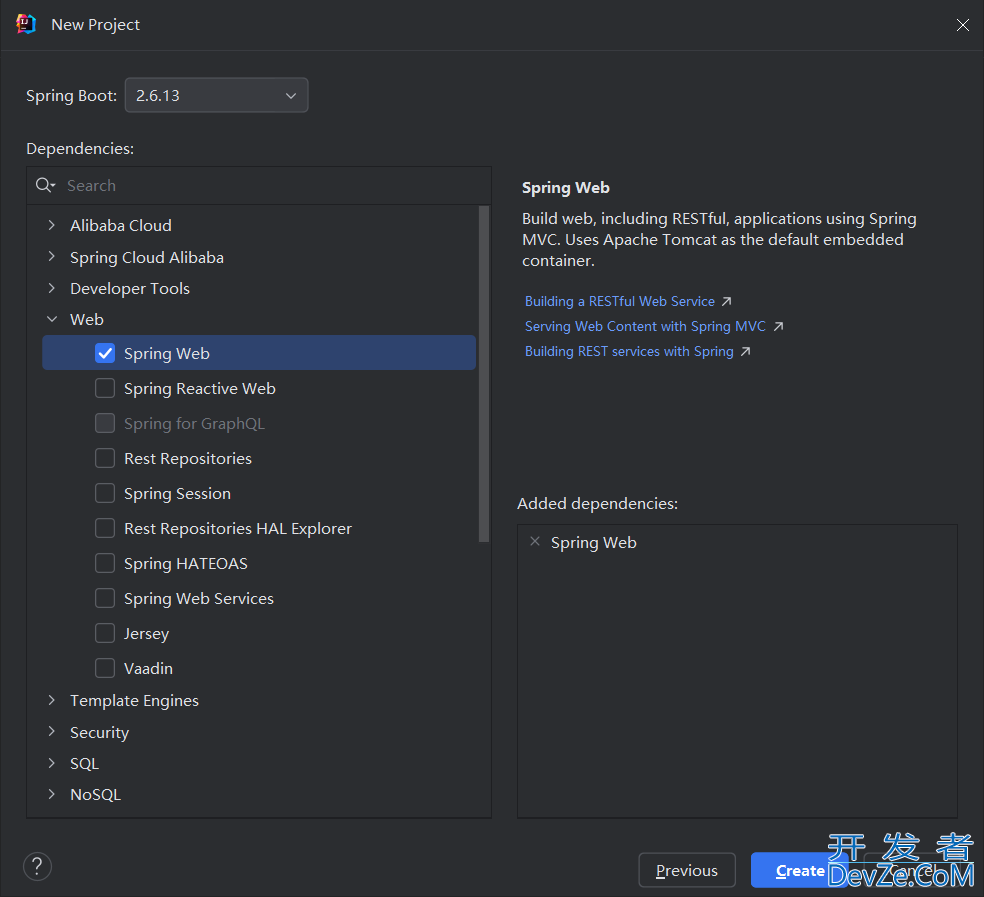The width and height of the screenshot is (984, 897).
Task: Click the Spring Reactive Web label
Action: 200,389
